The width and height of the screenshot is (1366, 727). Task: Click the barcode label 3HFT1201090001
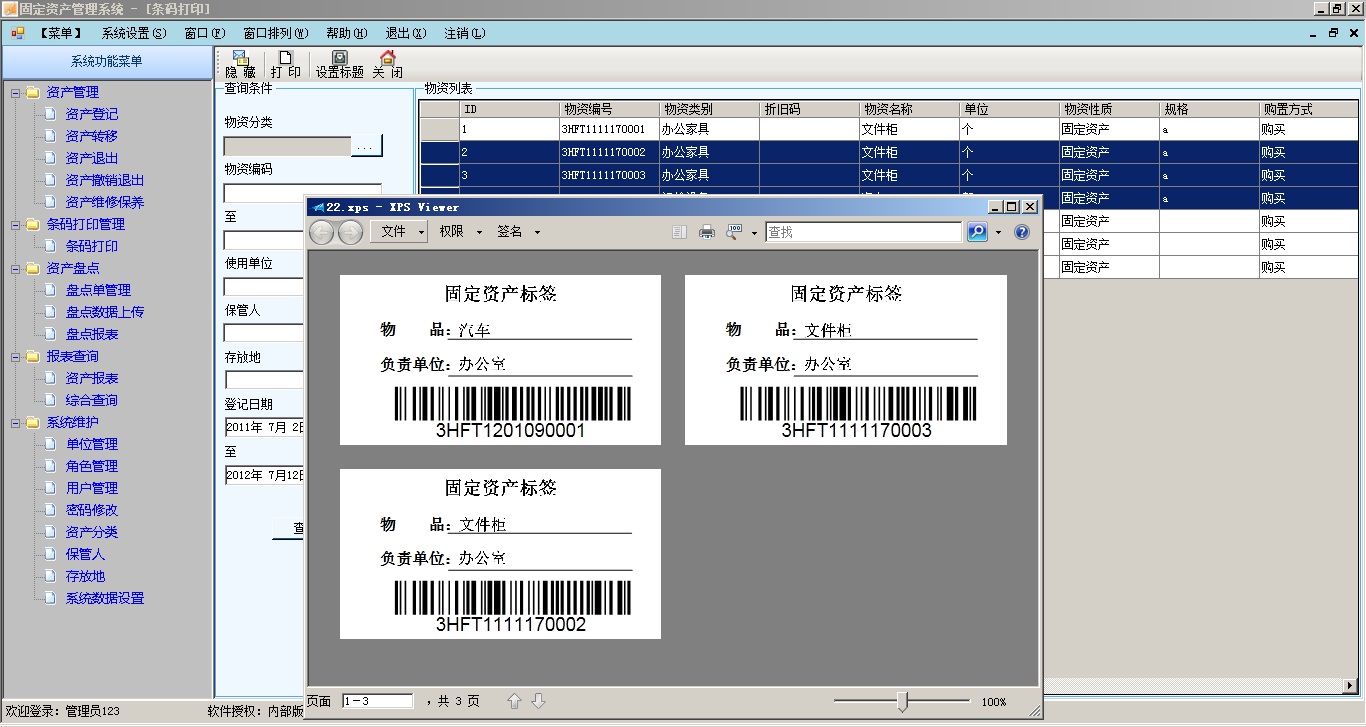click(x=500, y=360)
